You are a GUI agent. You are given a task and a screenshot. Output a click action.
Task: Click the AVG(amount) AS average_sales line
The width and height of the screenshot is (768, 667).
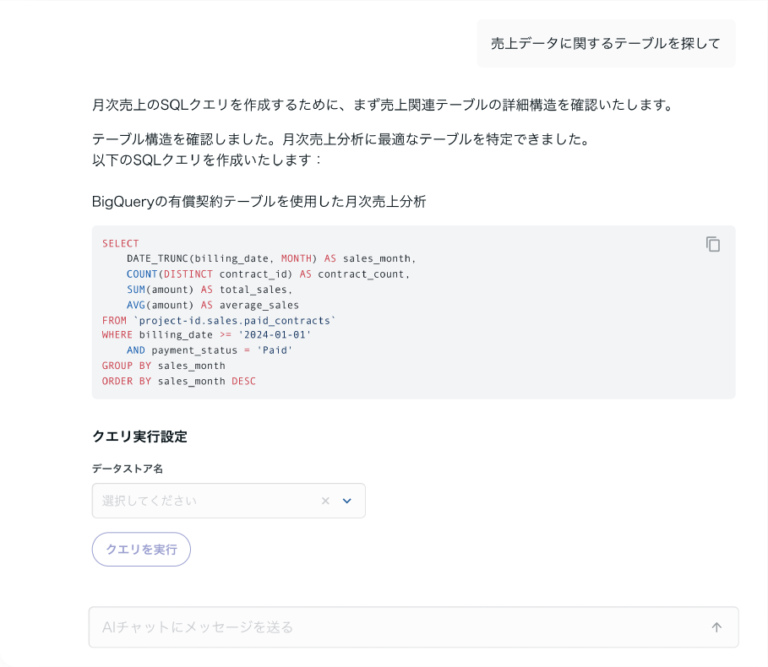[x=212, y=305]
